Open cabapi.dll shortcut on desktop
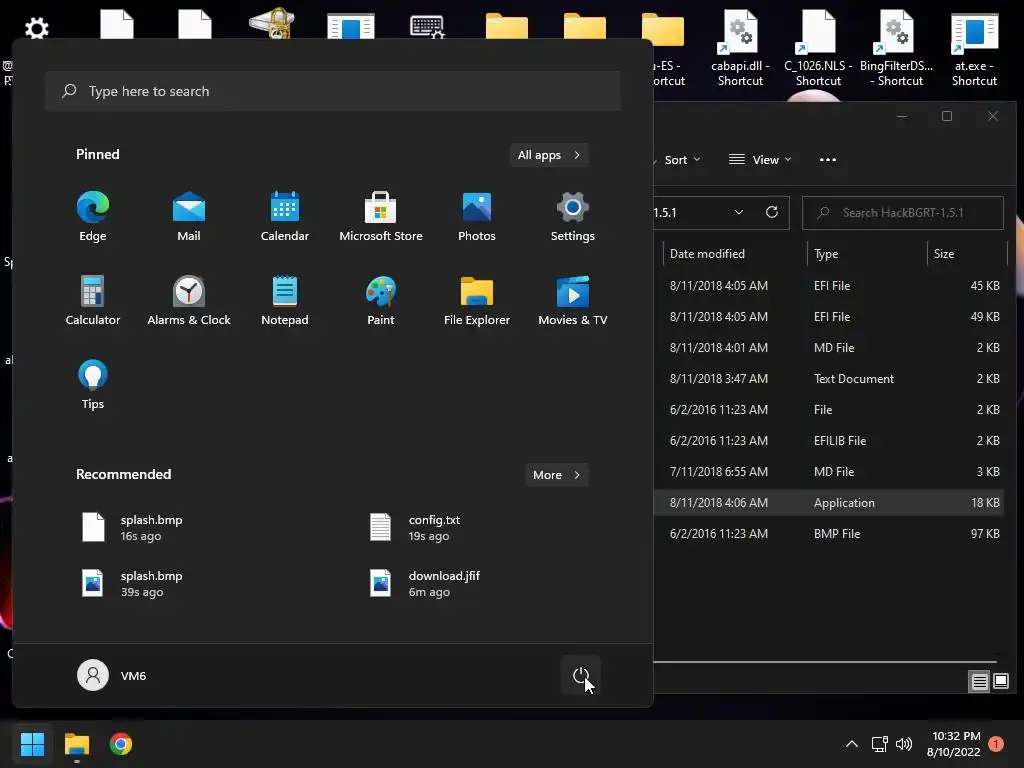This screenshot has width=1024, height=768. tap(740, 49)
